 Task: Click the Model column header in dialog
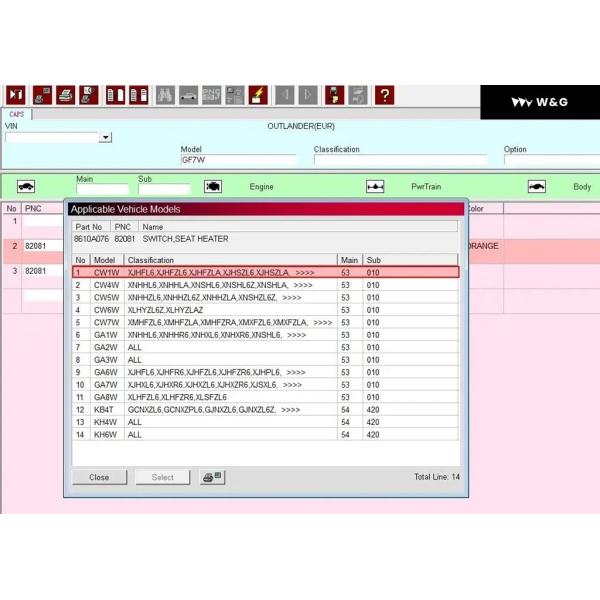pyautogui.click(x=107, y=260)
